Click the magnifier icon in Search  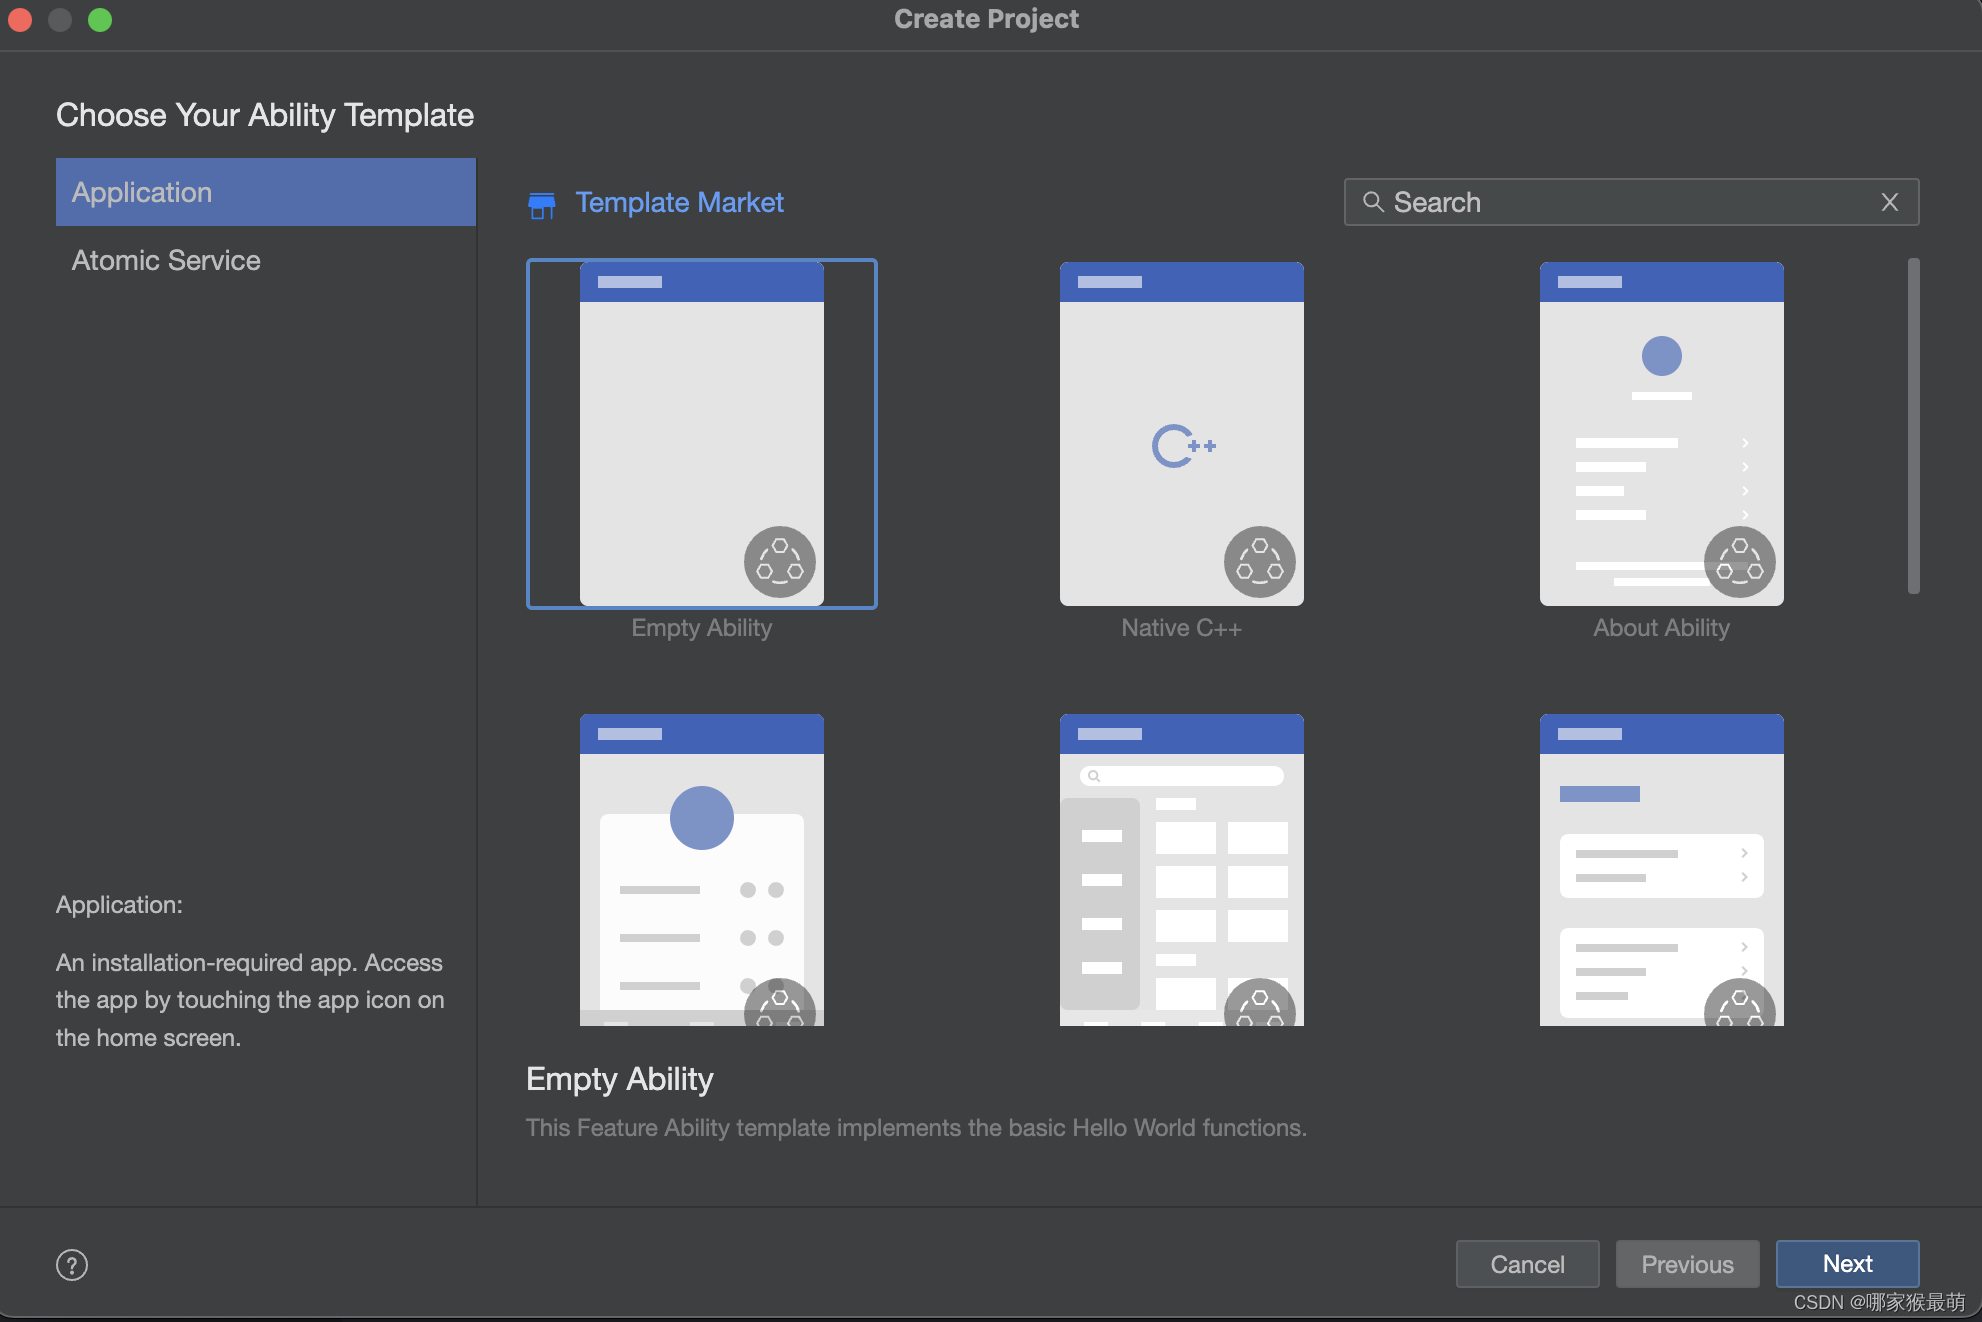[x=1373, y=202]
